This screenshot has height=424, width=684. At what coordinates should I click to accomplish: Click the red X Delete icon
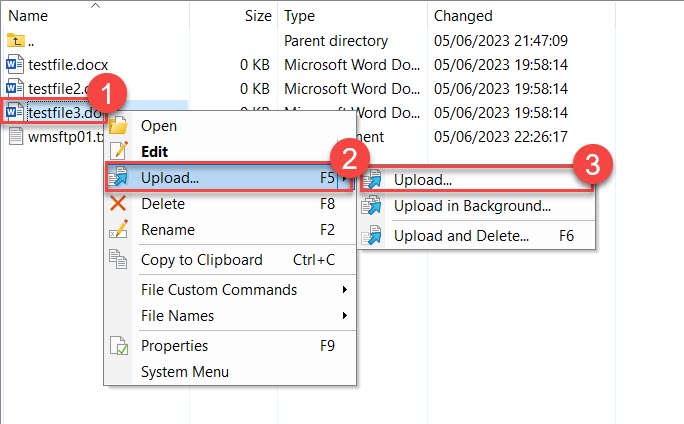pos(118,204)
